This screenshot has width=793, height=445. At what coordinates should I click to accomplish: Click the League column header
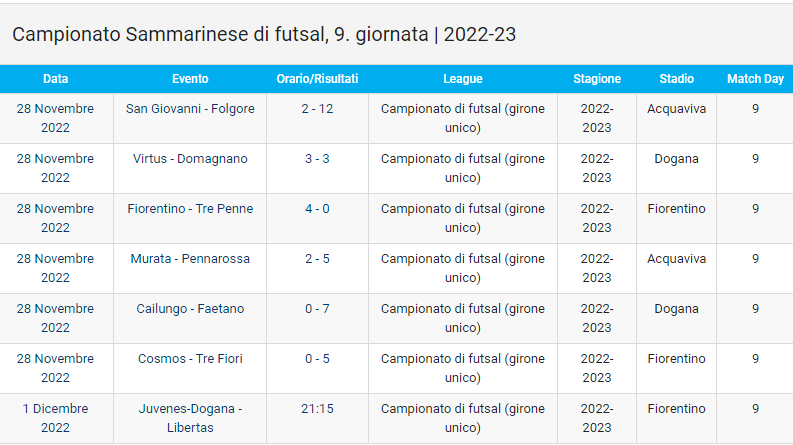coord(462,79)
